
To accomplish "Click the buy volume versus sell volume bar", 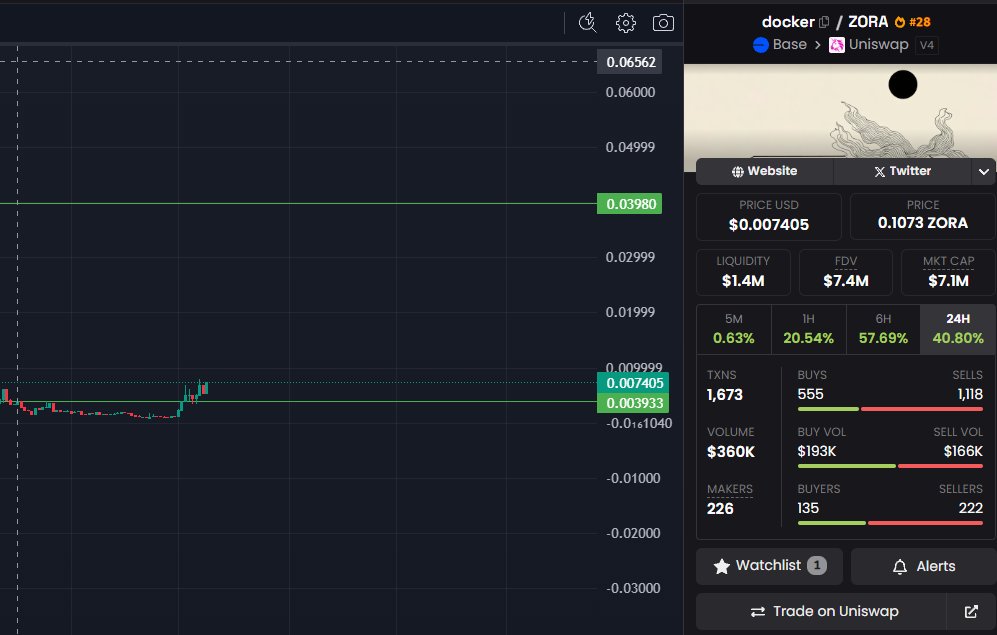I will [x=890, y=466].
